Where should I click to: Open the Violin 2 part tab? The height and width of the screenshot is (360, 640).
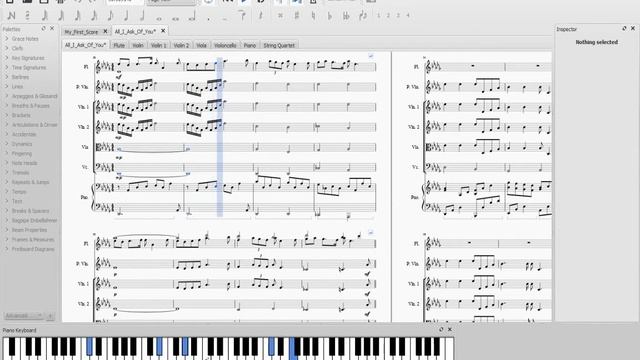181,45
